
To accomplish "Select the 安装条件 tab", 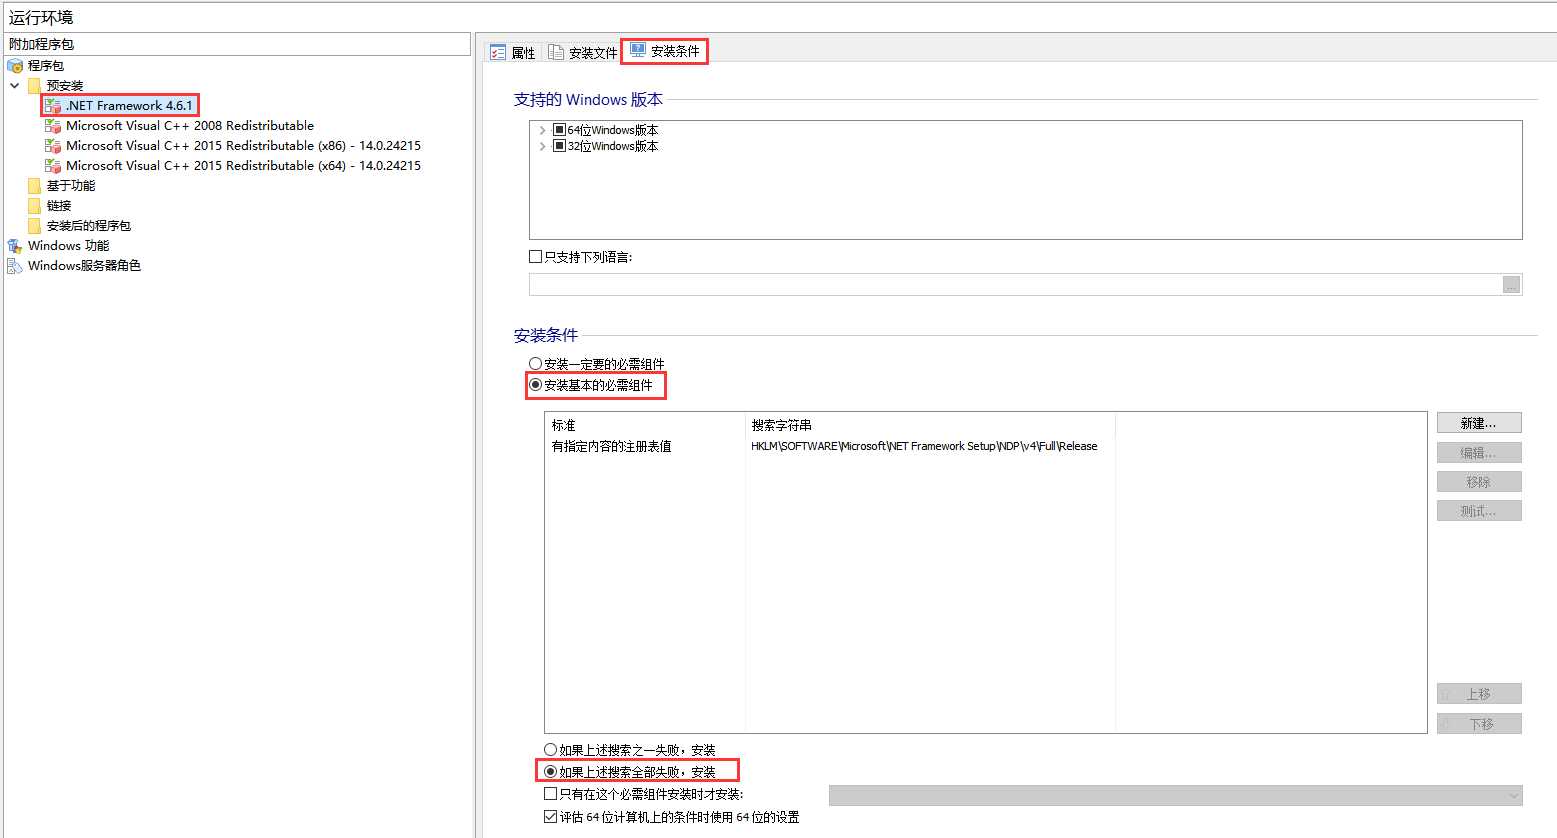I will [x=664, y=51].
